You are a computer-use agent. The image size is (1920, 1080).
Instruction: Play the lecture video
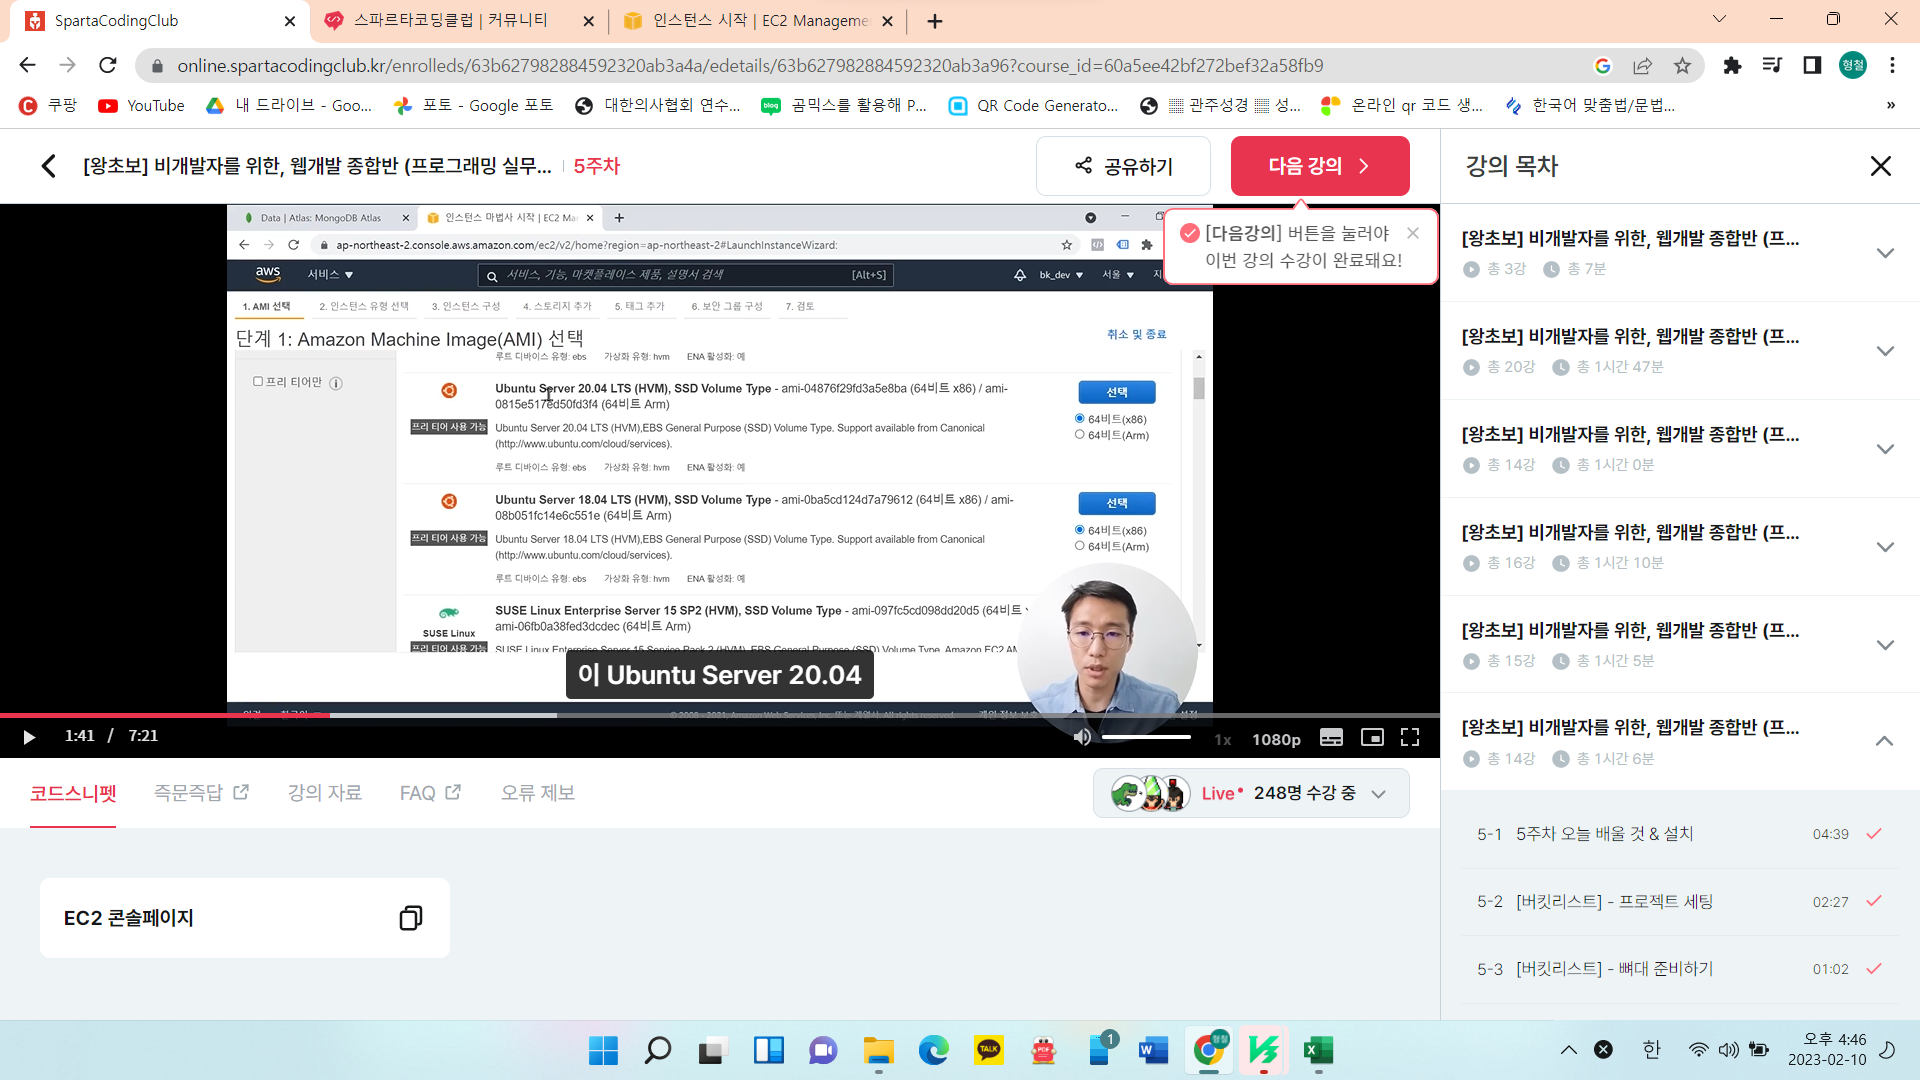pos(29,737)
